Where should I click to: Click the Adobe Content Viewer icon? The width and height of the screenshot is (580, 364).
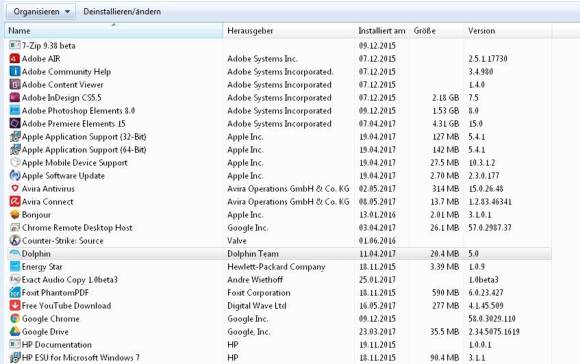pos(15,84)
